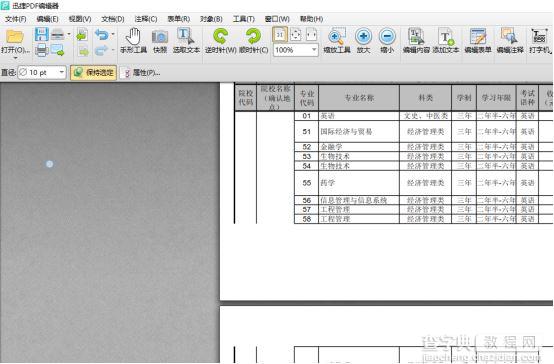Screen dimensions: 554x364
Task: Click the 专业名称 table header
Action: click(359, 98)
